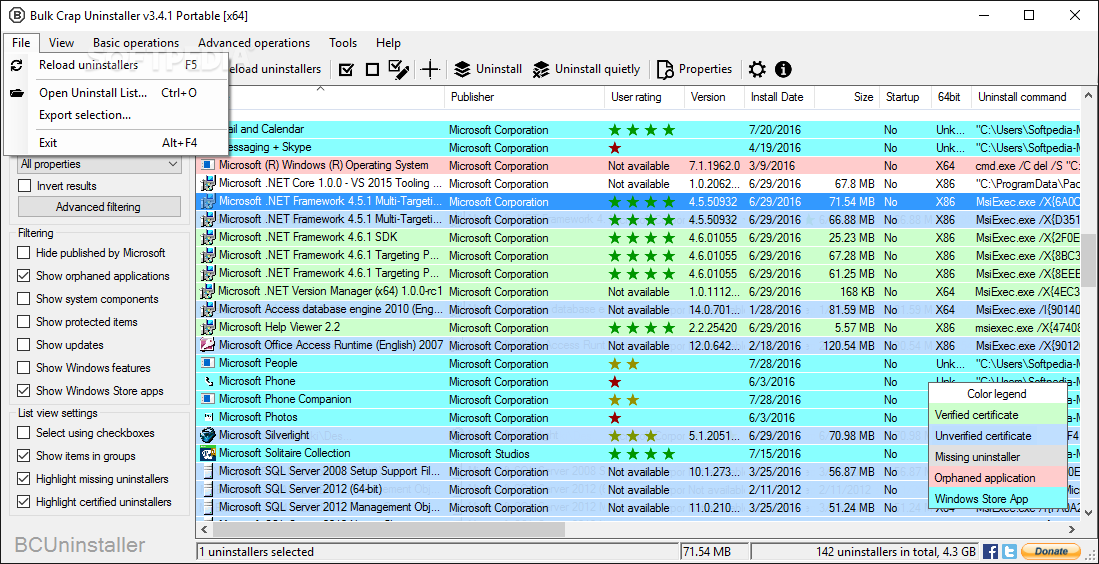Viewport: 1099px width, 564px height.
Task: Sort by the Install Date column header
Action: point(779,97)
